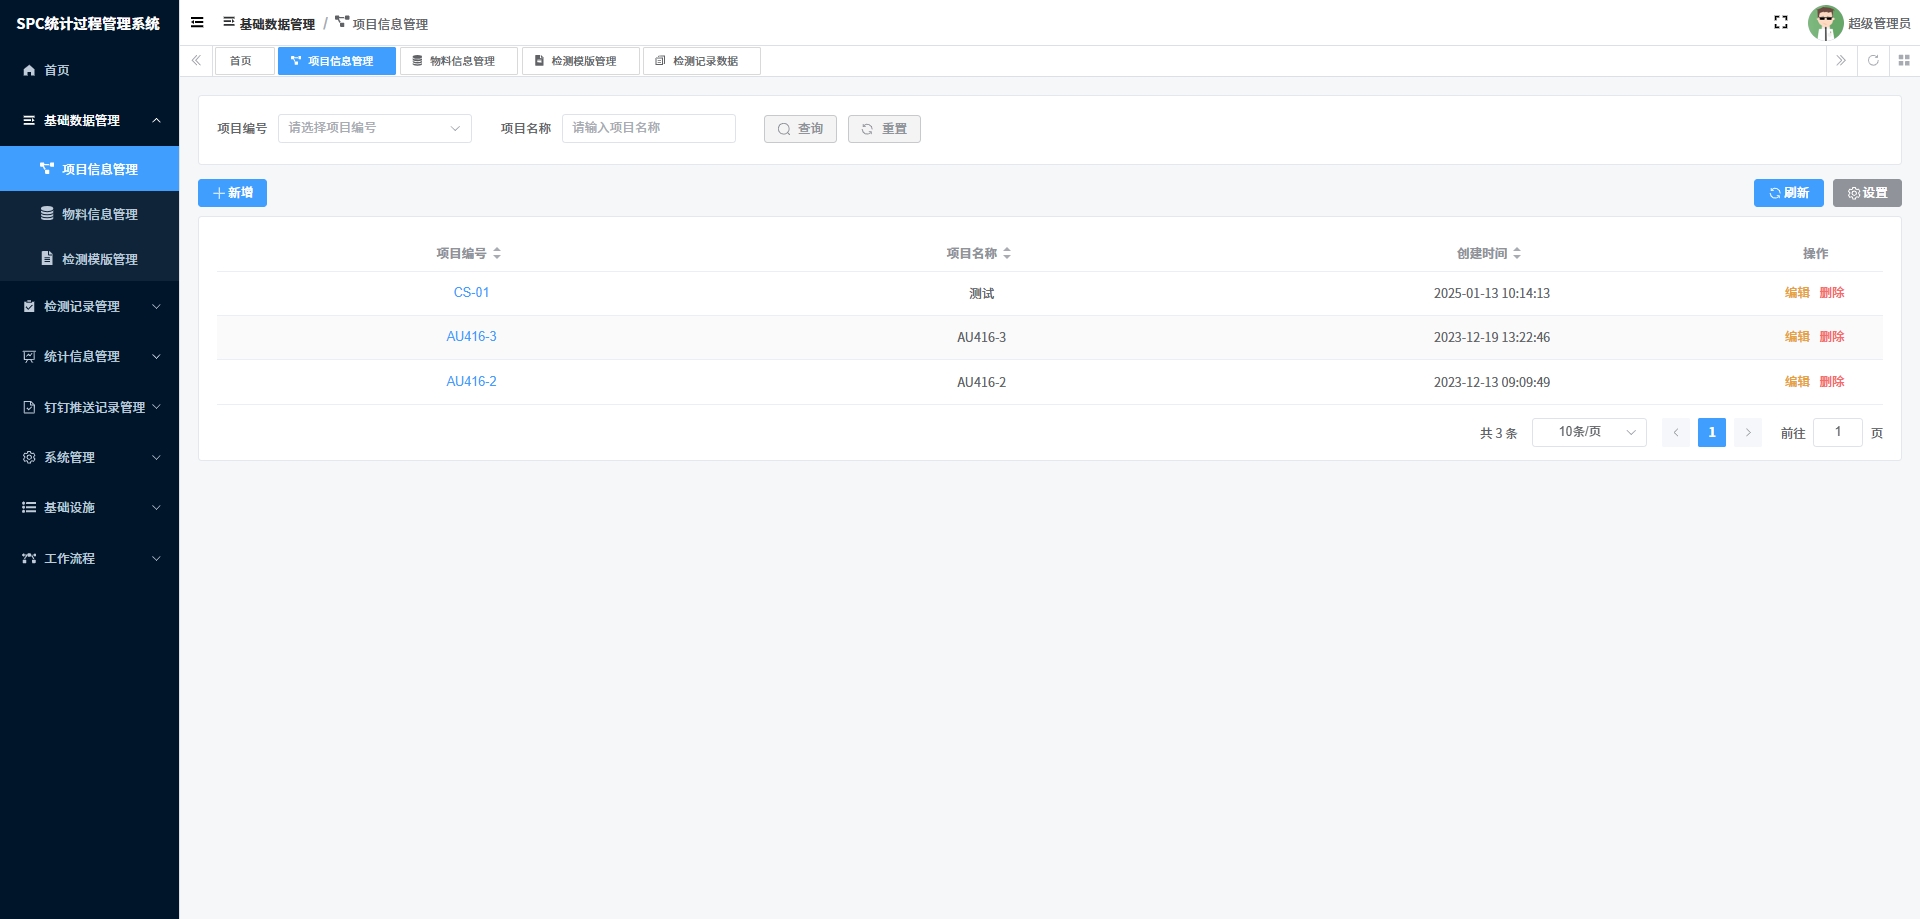Sort table by 创建时间 column

pyautogui.click(x=1517, y=253)
